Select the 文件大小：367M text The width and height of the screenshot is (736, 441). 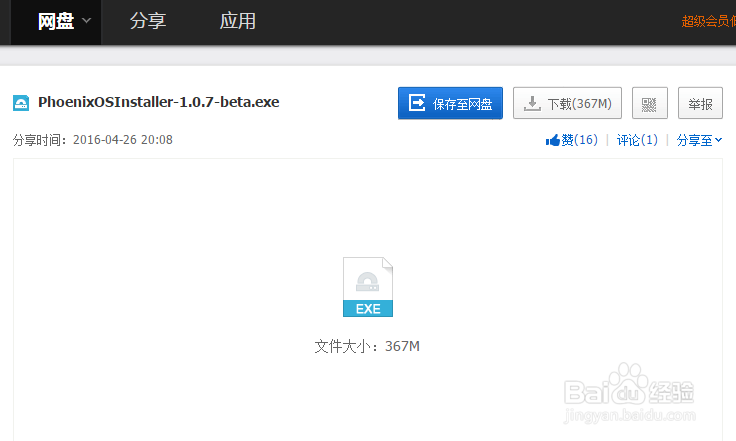point(367,346)
